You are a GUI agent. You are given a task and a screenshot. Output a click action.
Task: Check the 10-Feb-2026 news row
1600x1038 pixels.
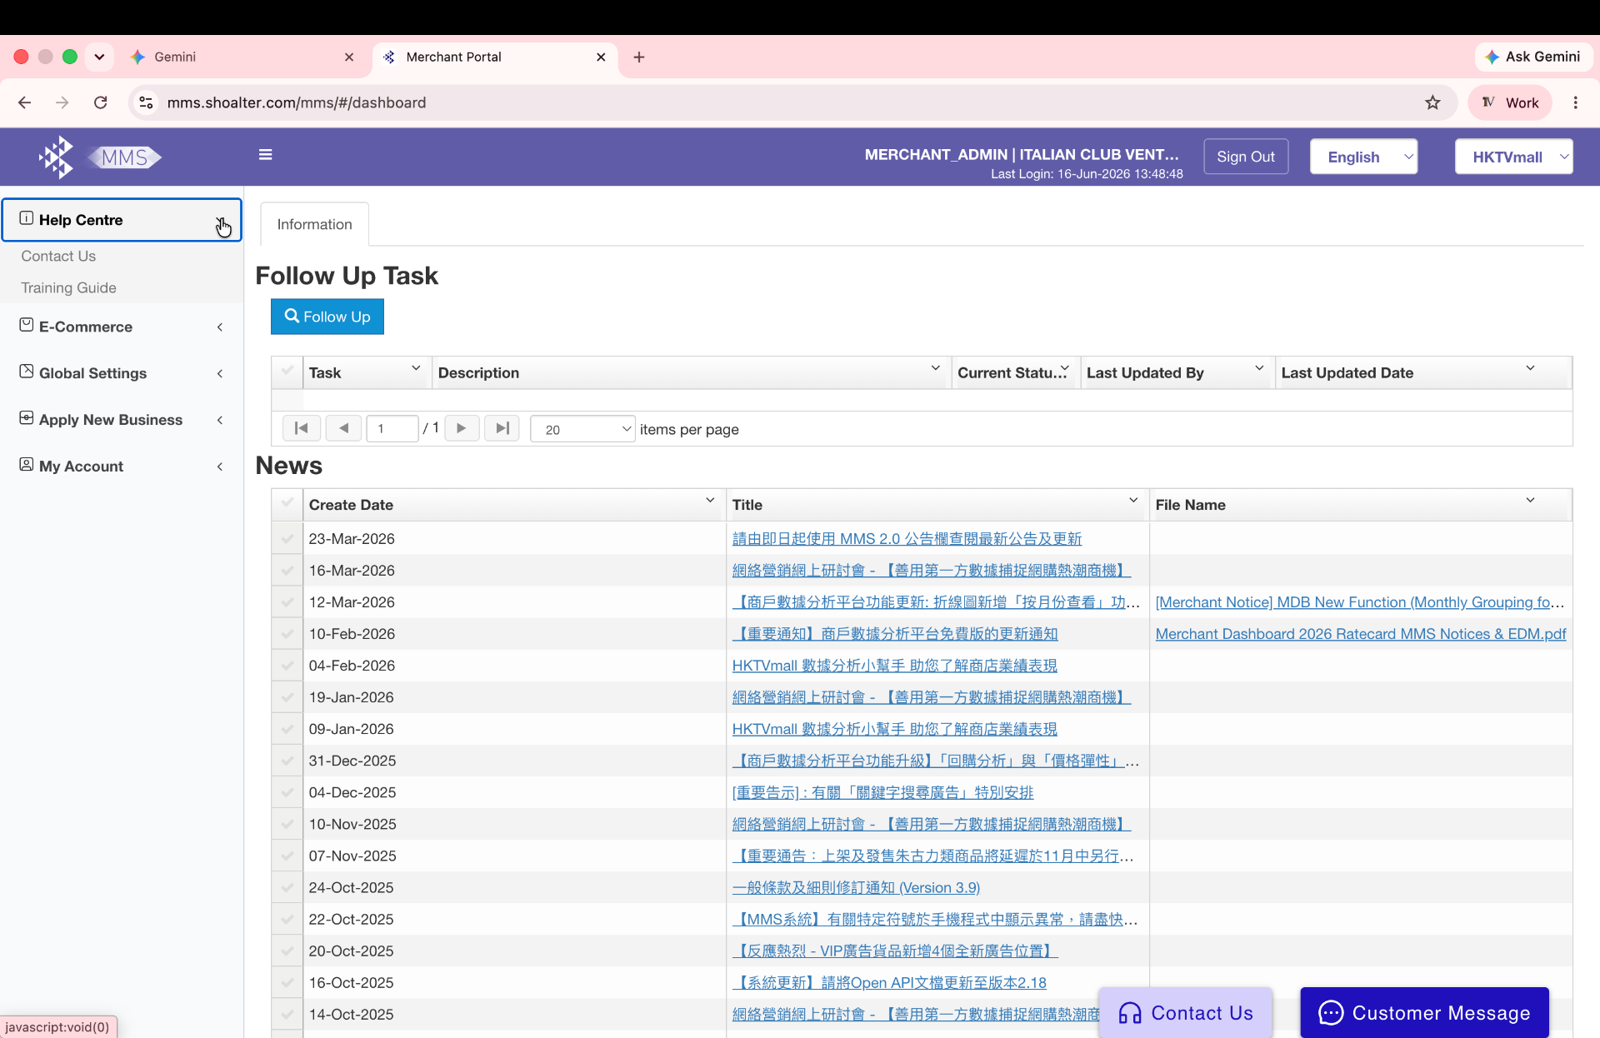click(x=287, y=634)
